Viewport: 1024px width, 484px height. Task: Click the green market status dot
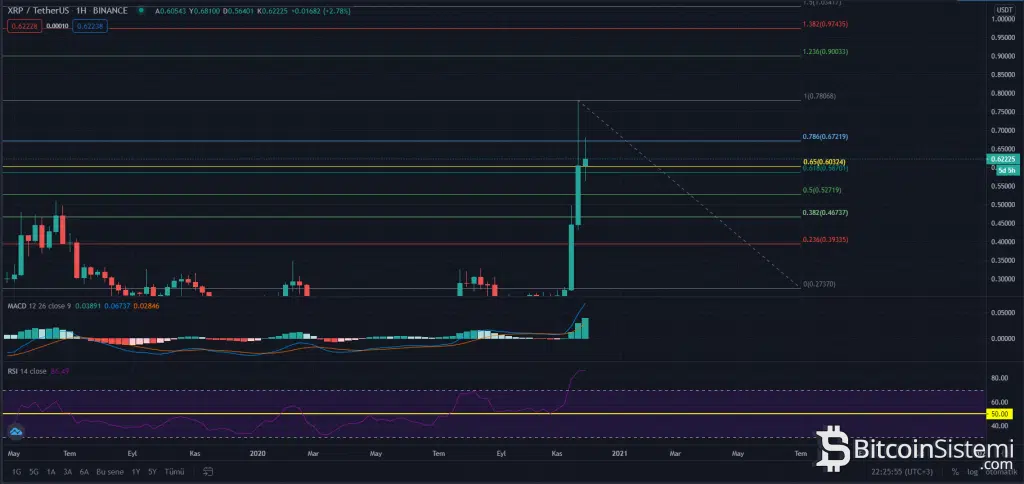pos(139,12)
